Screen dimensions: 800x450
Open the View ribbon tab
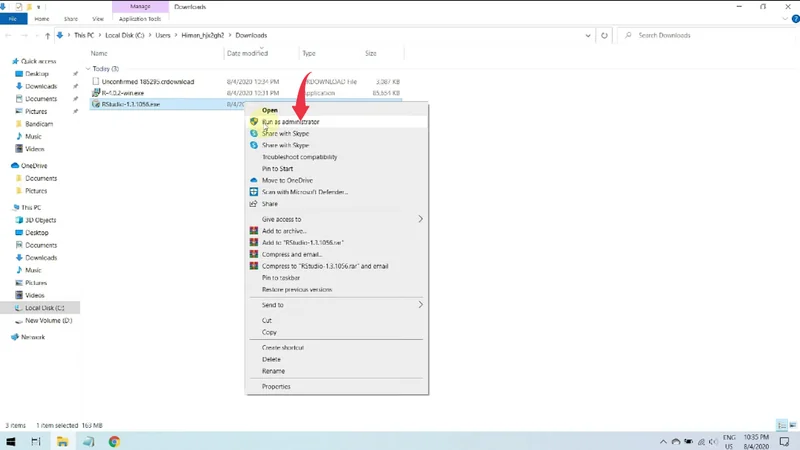point(97,18)
